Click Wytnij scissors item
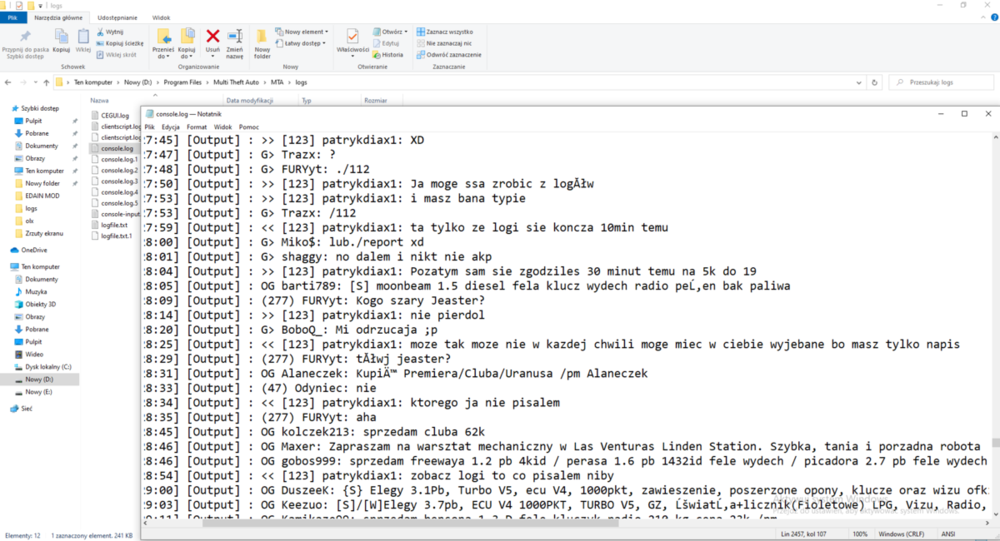Image resolution: width=1000 pixels, height=541 pixels. click(111, 32)
